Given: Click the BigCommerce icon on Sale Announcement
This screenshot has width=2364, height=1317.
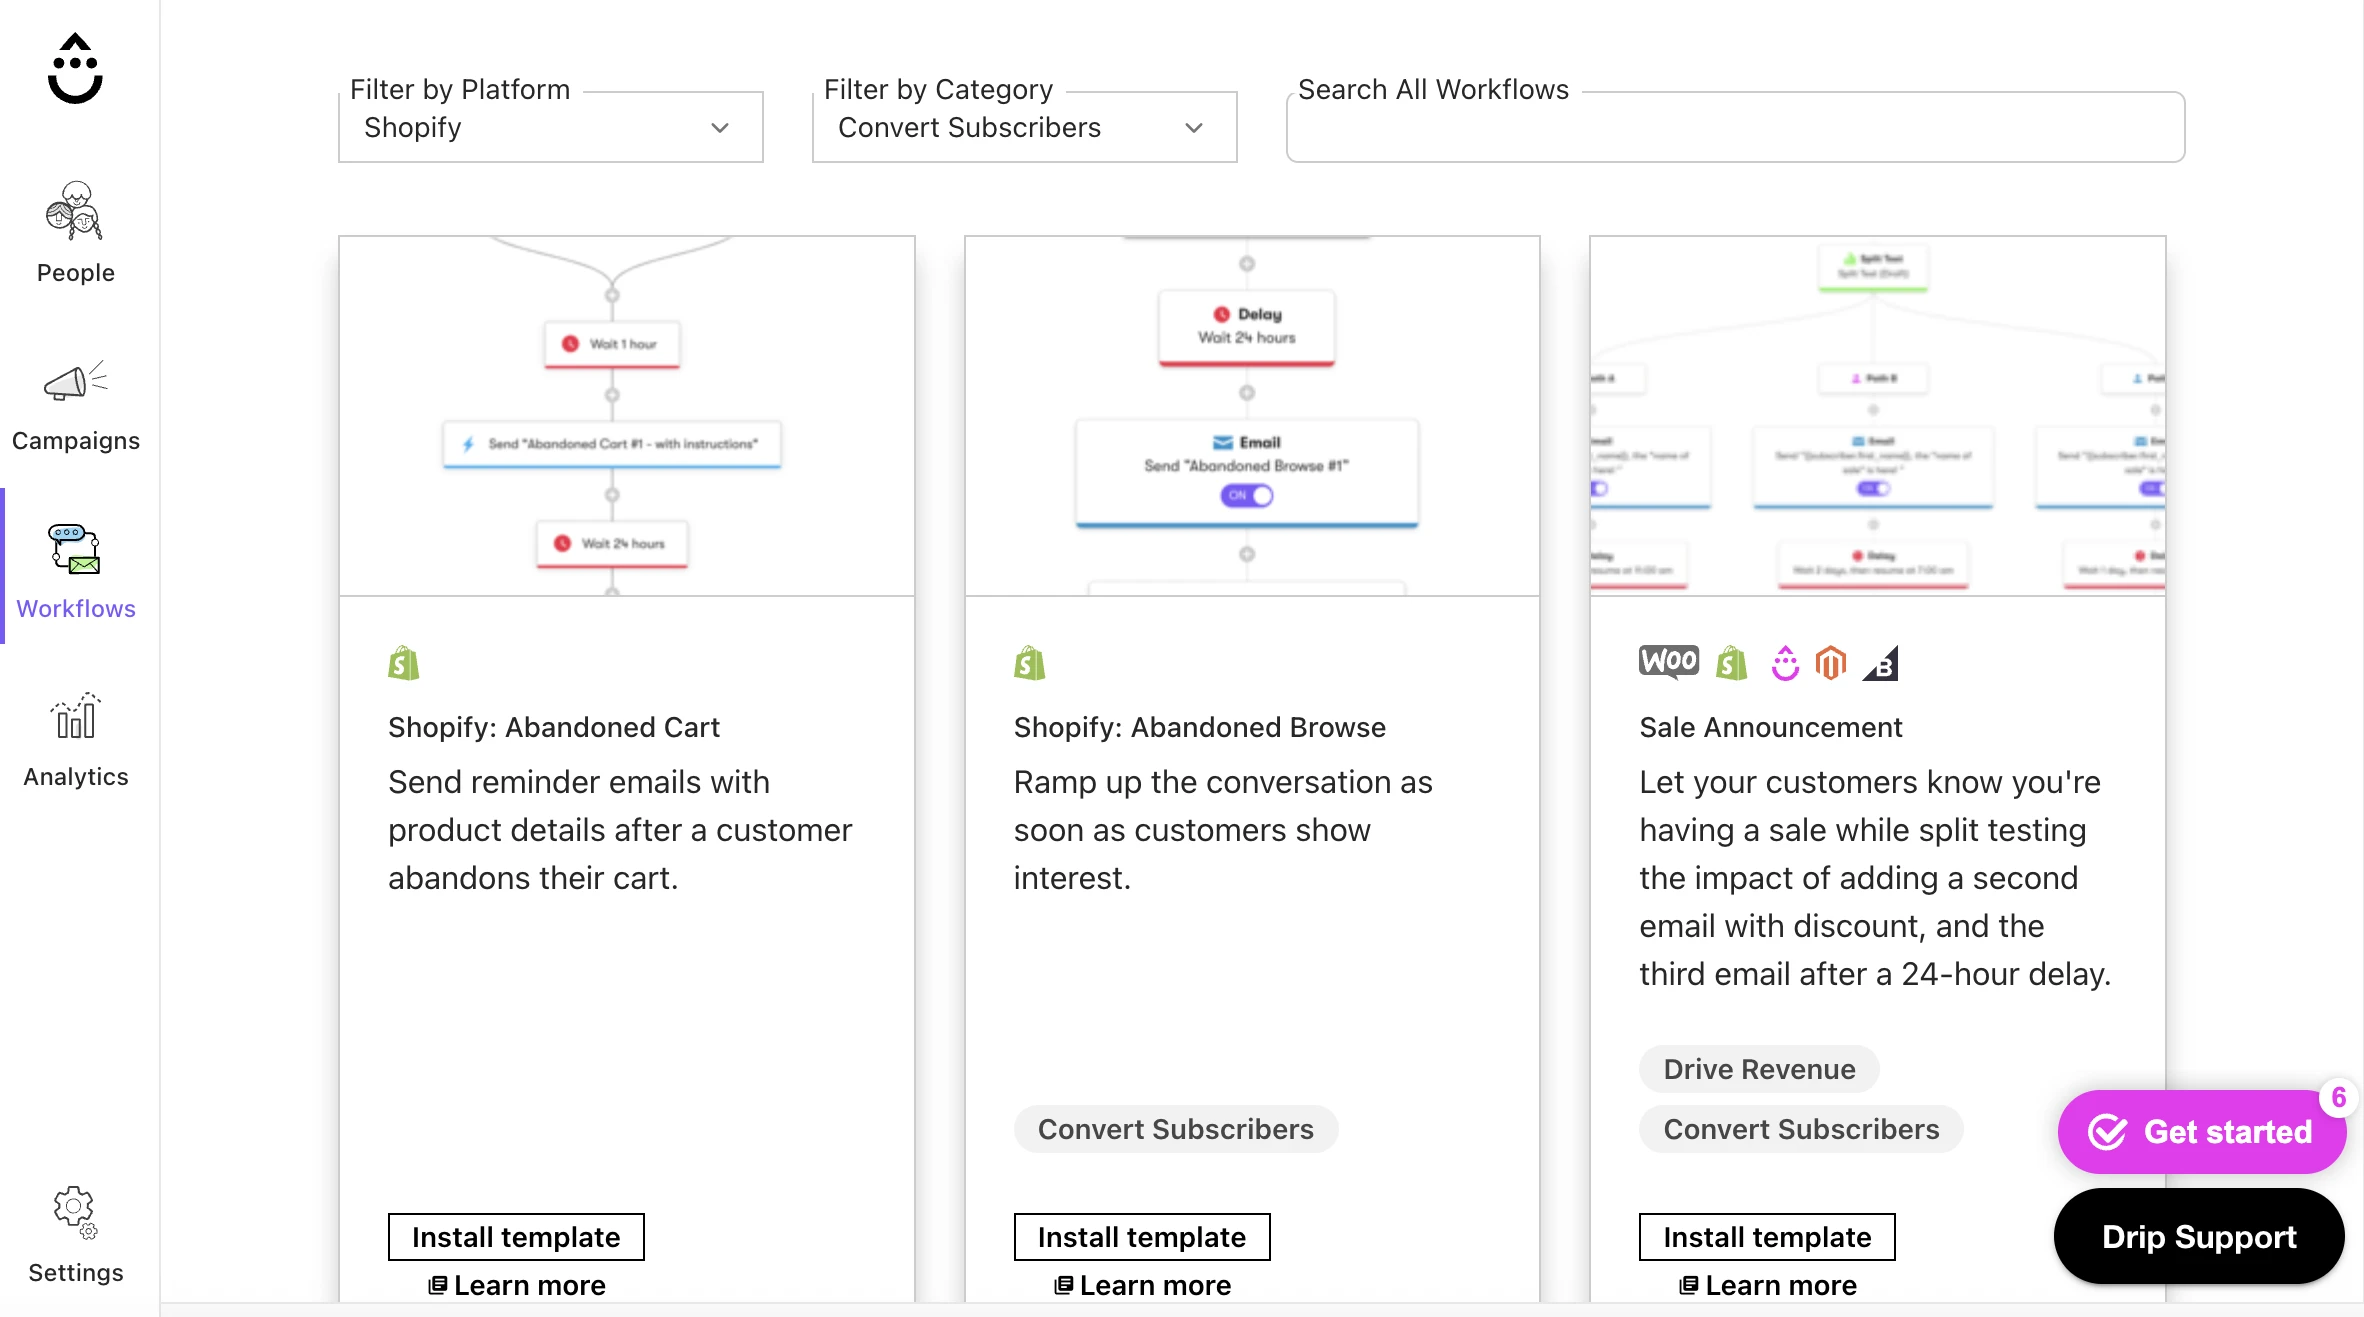Looking at the screenshot, I should [x=1881, y=663].
